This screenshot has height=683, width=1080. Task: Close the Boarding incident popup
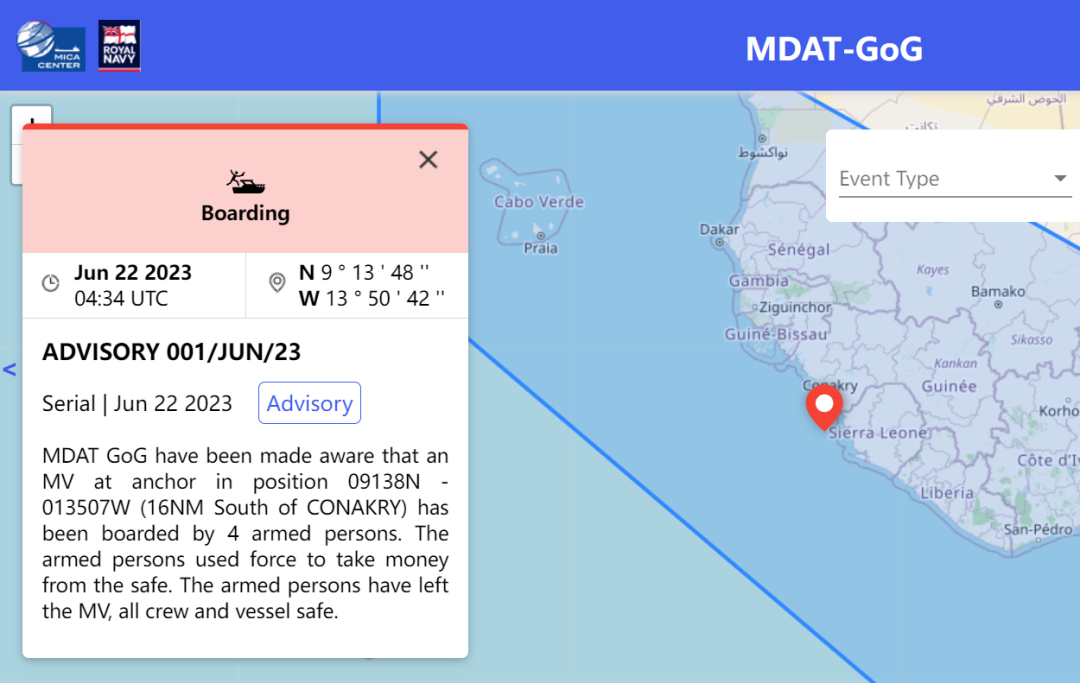coord(428,160)
